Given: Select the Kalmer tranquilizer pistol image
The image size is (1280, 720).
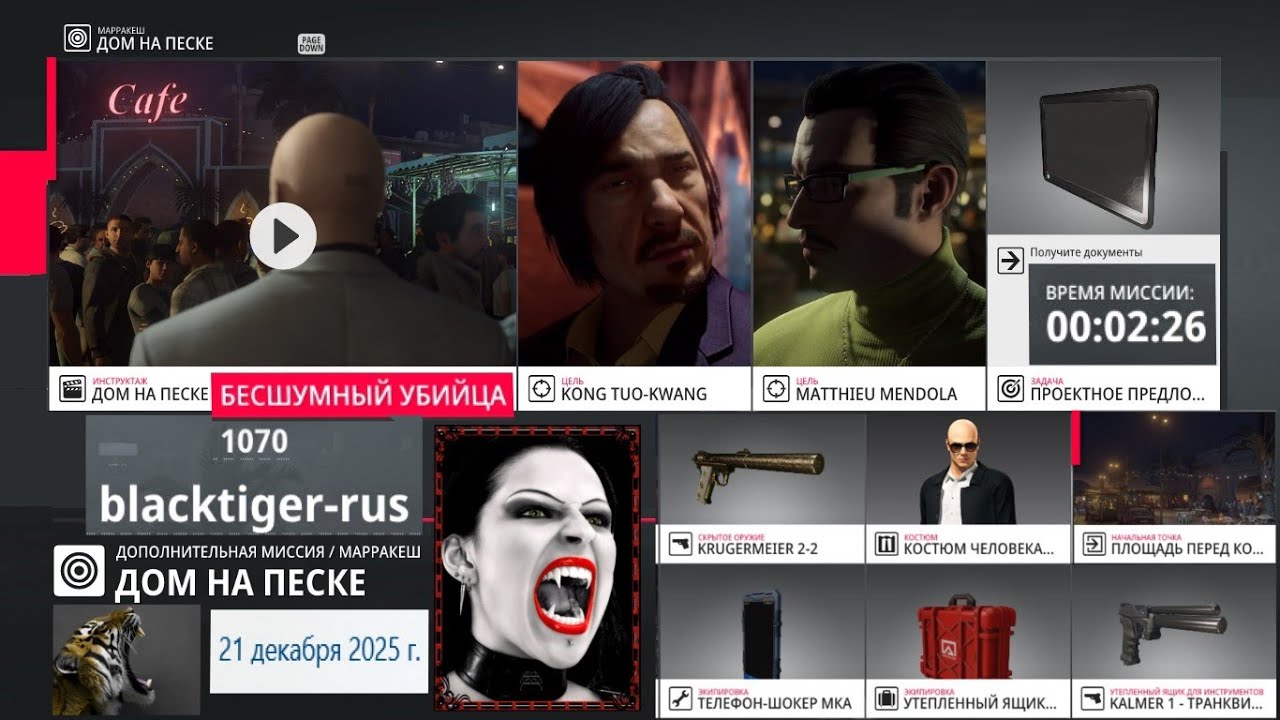Looking at the screenshot, I should [1176, 624].
